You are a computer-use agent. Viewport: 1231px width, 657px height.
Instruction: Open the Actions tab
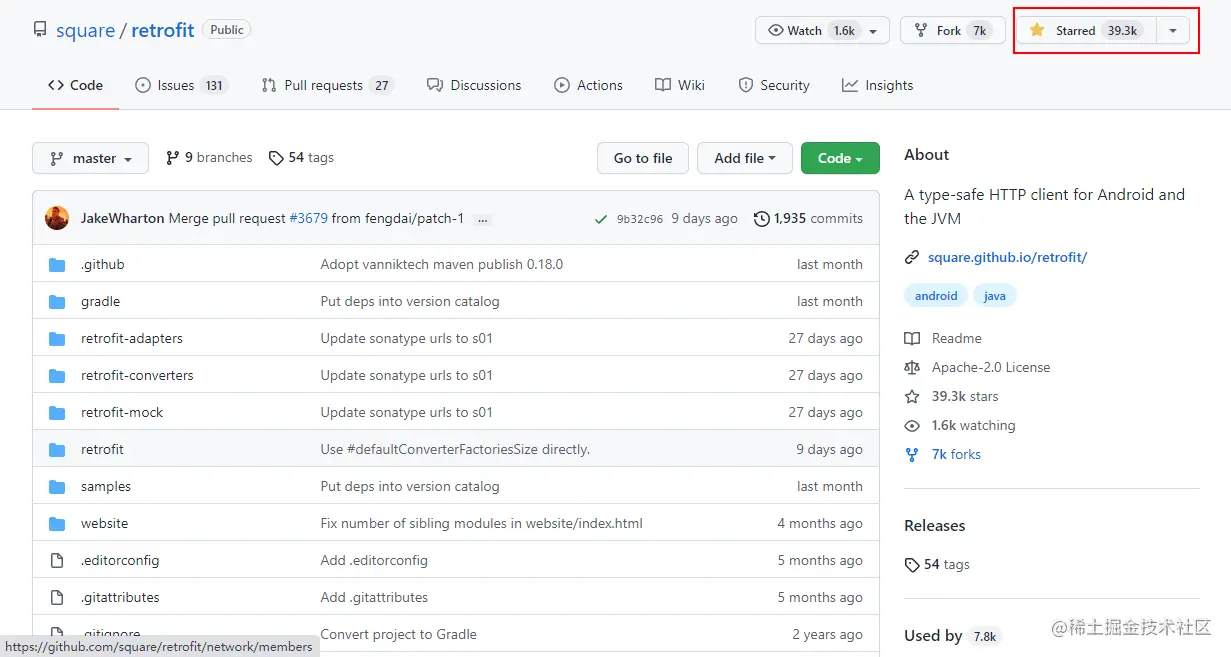[x=589, y=85]
